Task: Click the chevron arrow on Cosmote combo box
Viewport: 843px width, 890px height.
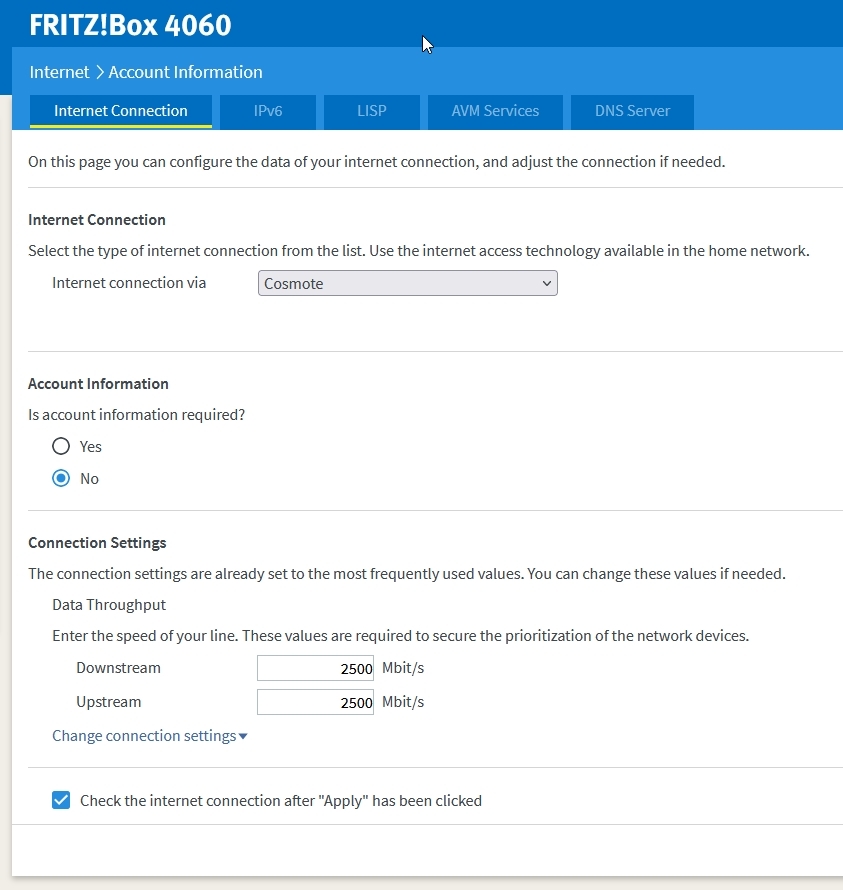Action: click(547, 283)
